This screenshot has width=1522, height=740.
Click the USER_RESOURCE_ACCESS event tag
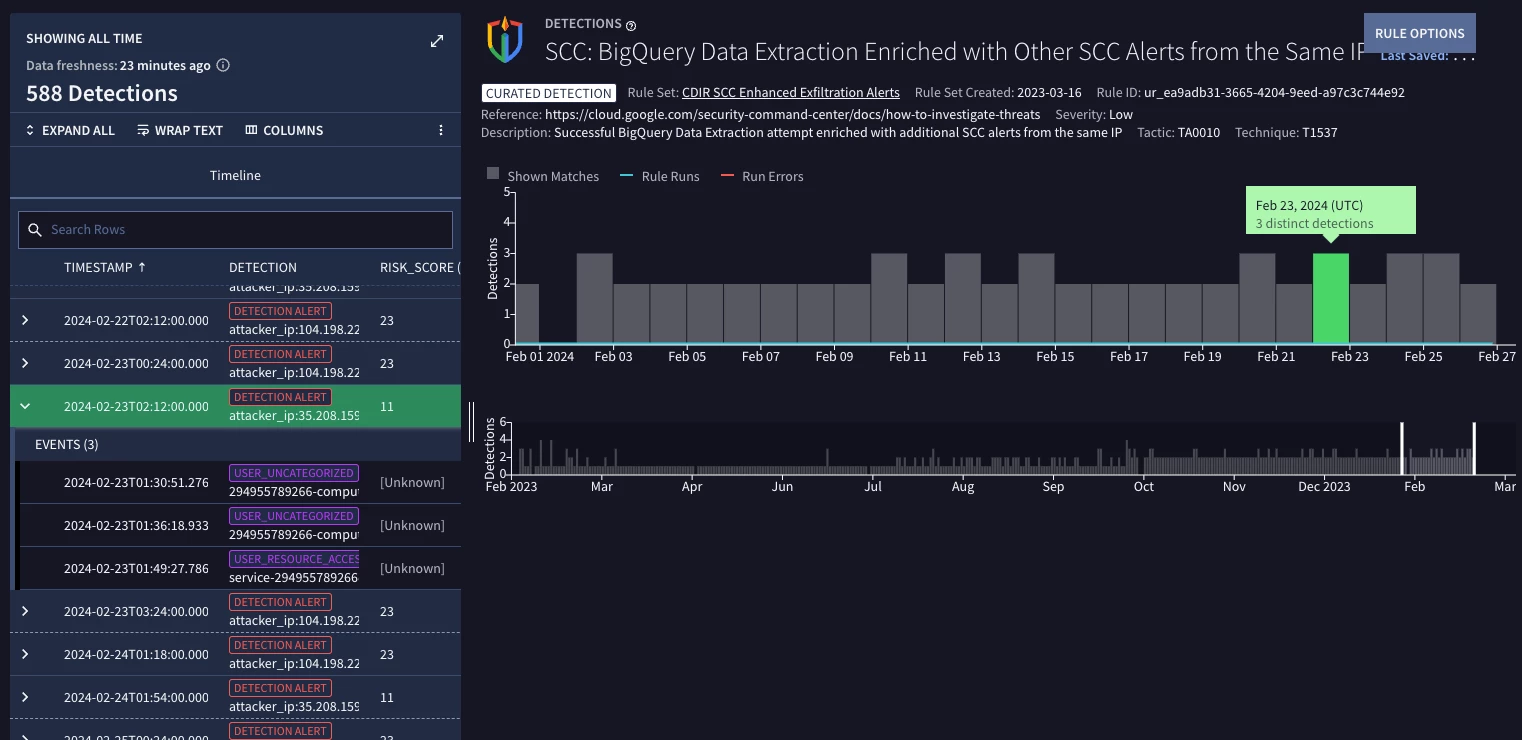[294, 559]
